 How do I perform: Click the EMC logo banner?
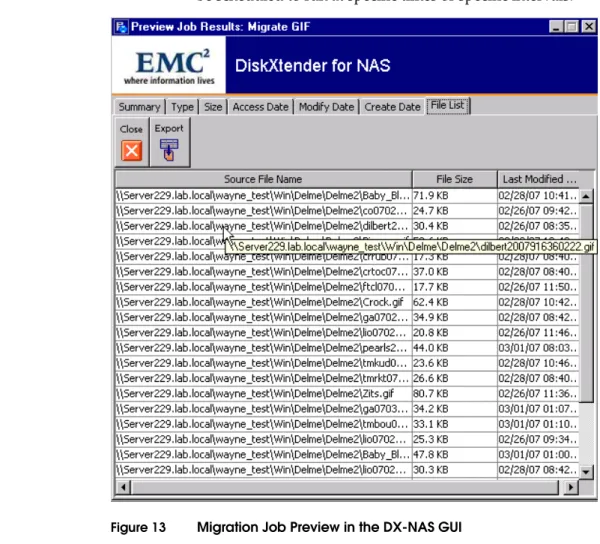[169, 65]
